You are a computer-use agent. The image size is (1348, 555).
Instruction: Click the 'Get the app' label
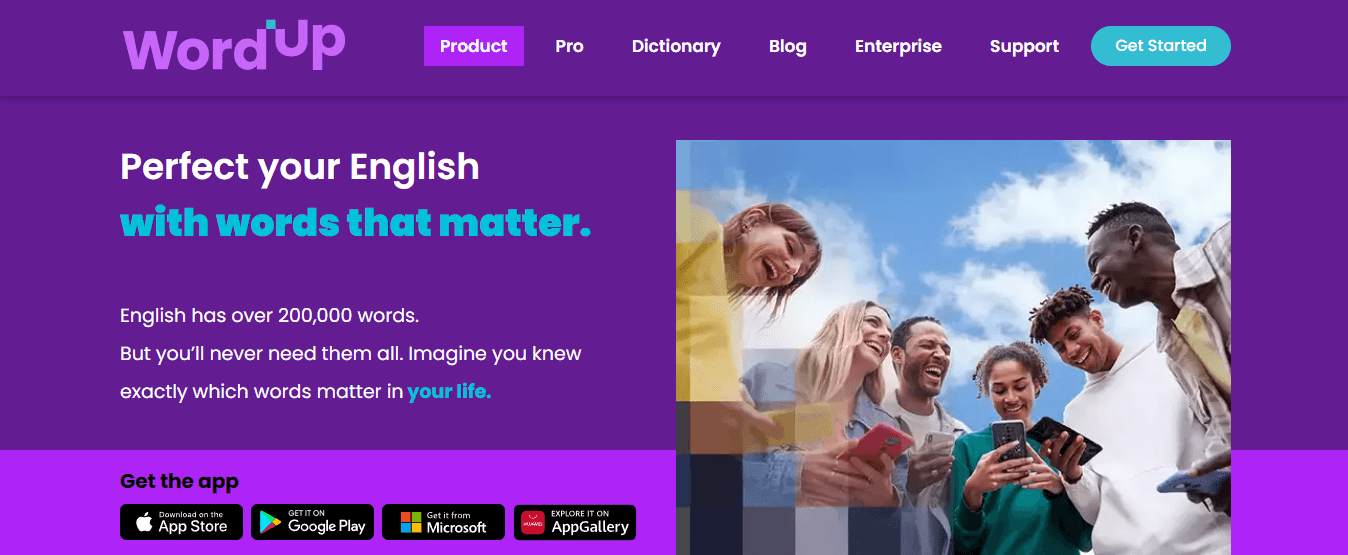pos(179,481)
